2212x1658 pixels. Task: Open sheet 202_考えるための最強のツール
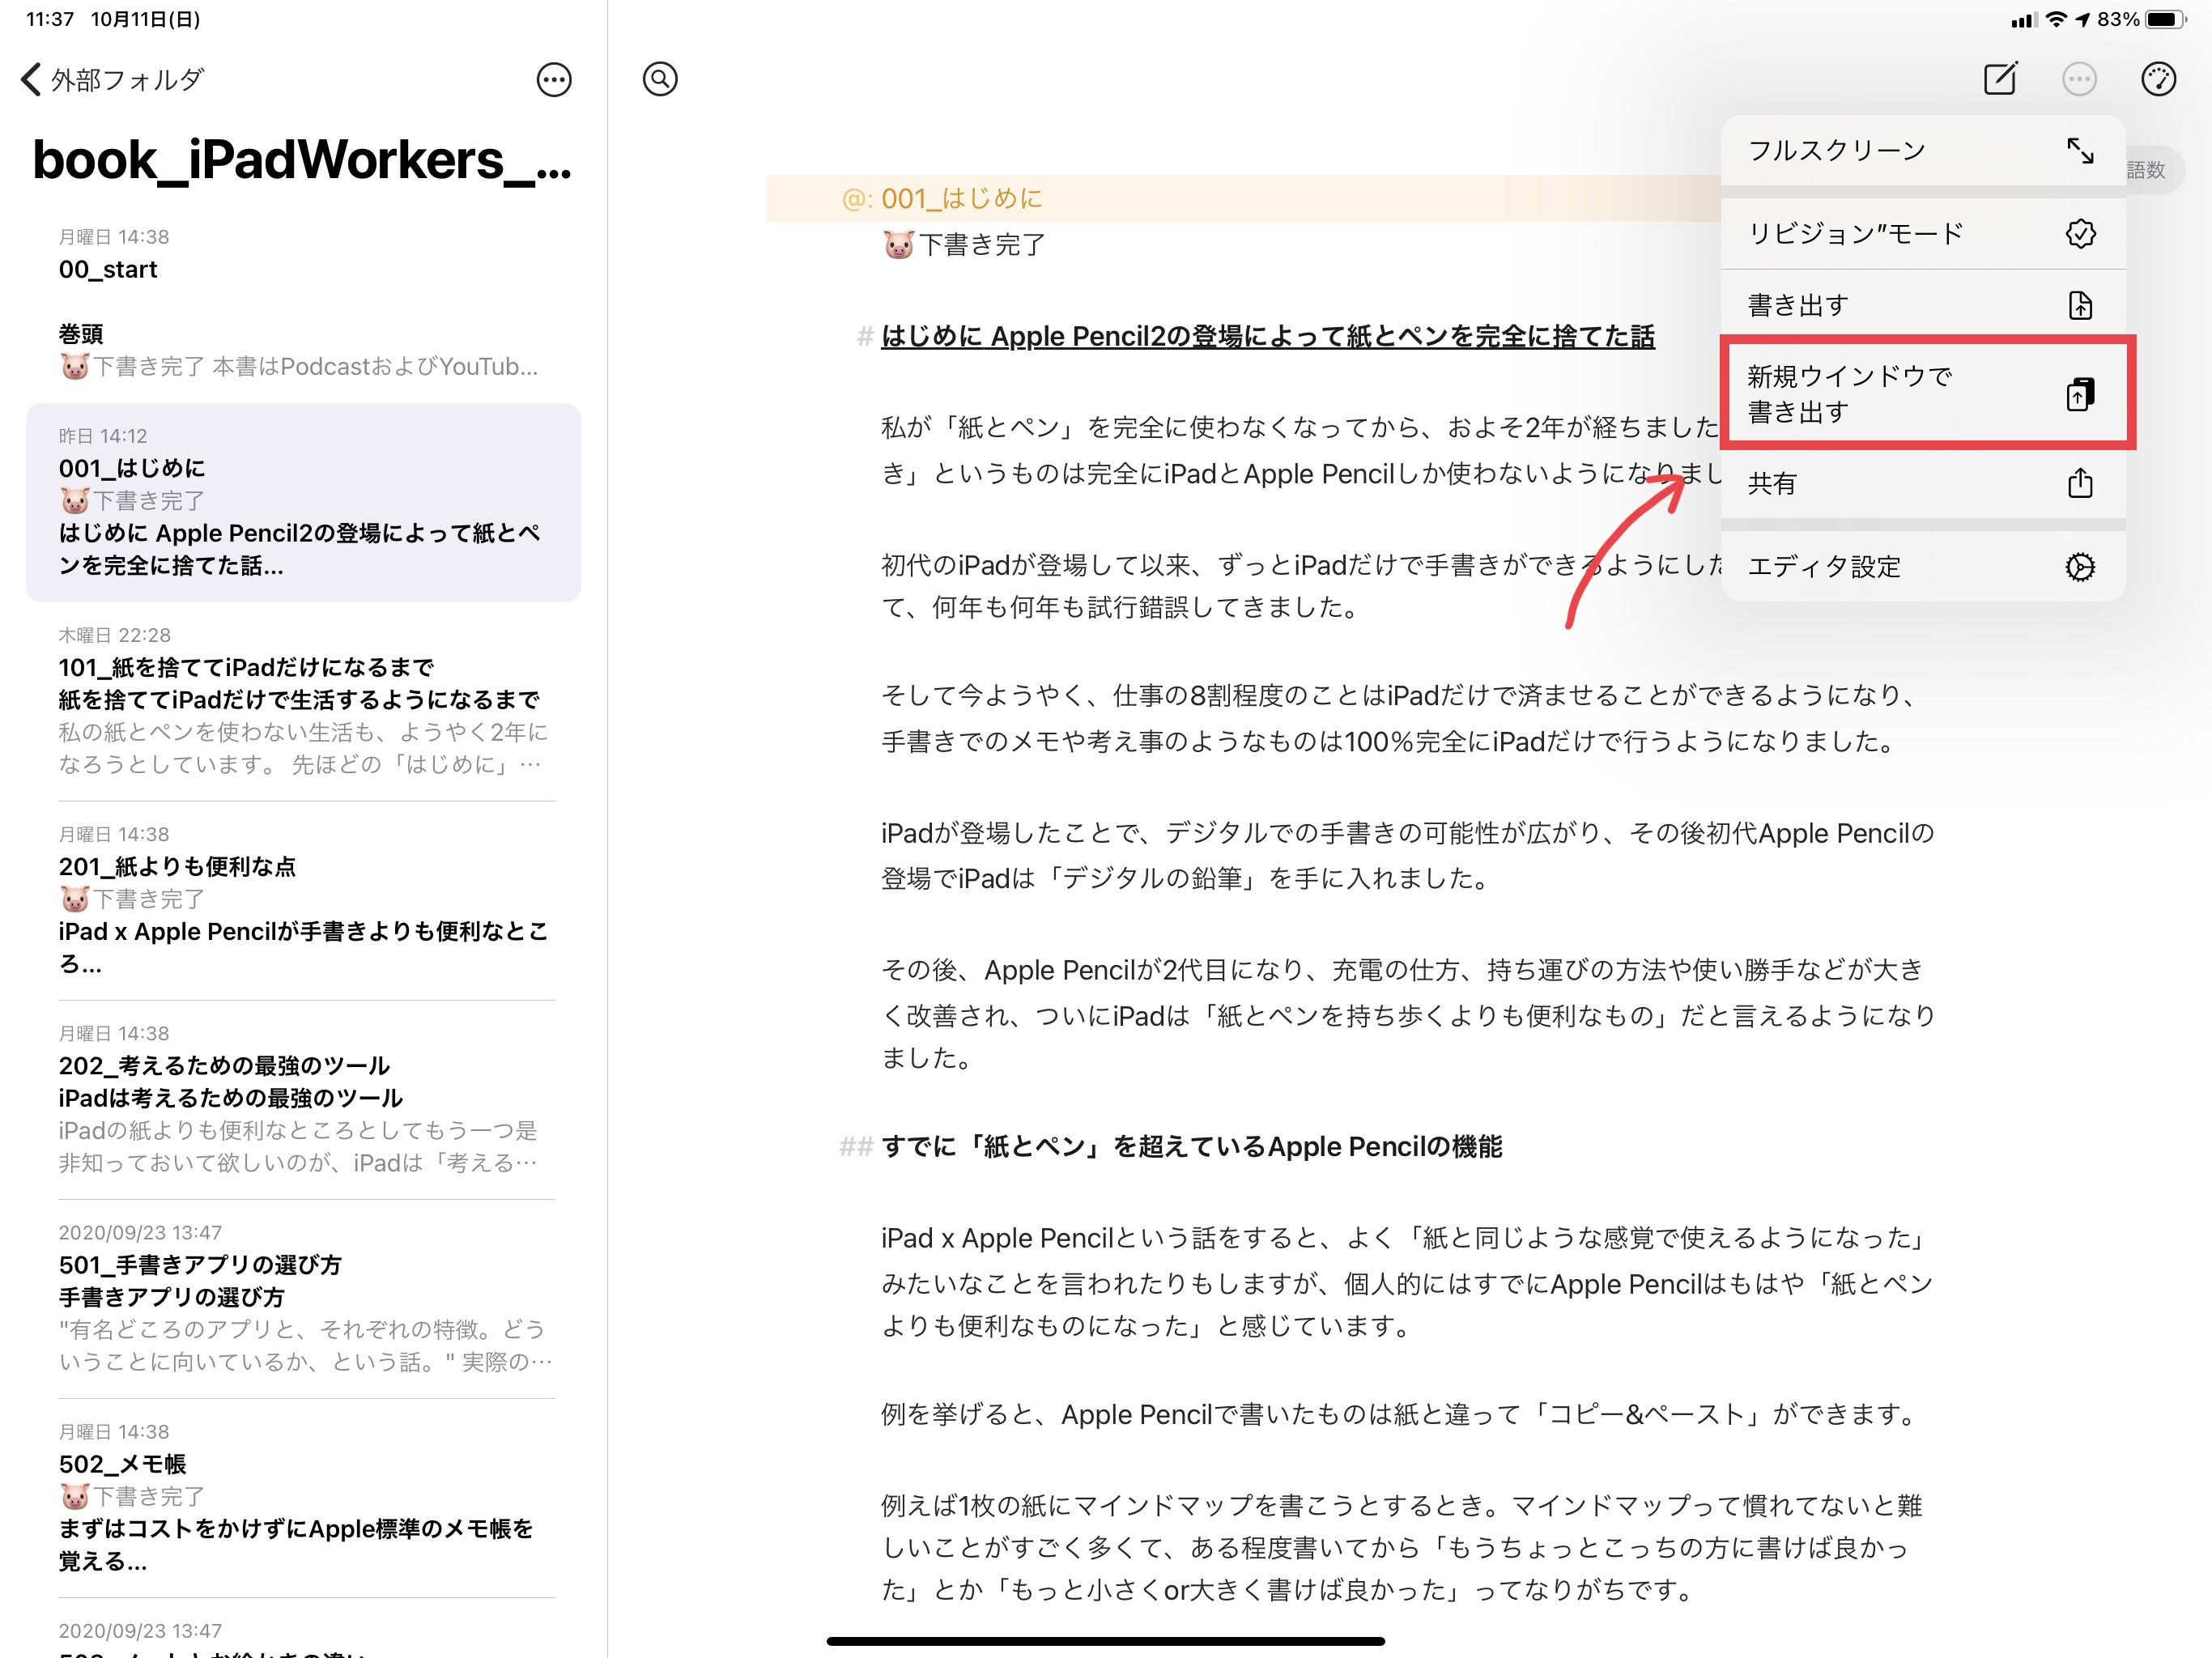303,1099
